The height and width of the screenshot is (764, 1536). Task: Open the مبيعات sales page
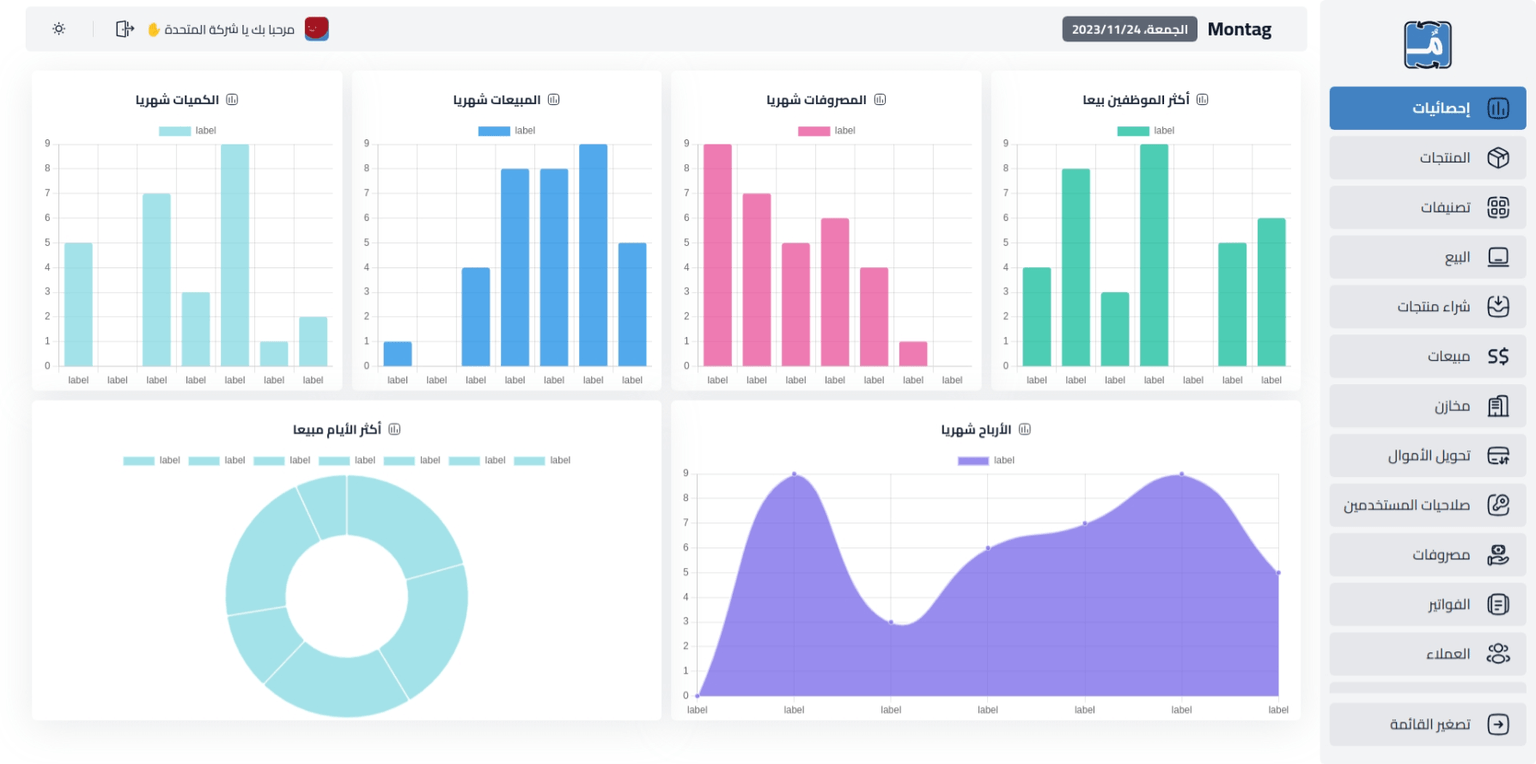1427,356
